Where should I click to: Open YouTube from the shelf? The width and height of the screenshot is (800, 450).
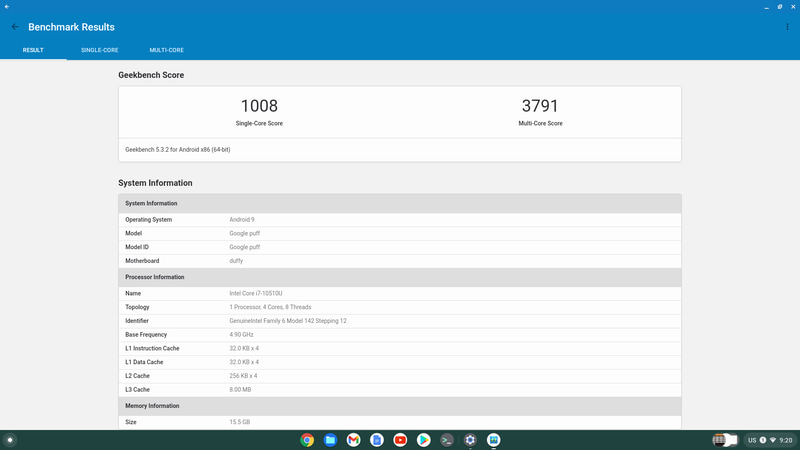pyautogui.click(x=401, y=440)
